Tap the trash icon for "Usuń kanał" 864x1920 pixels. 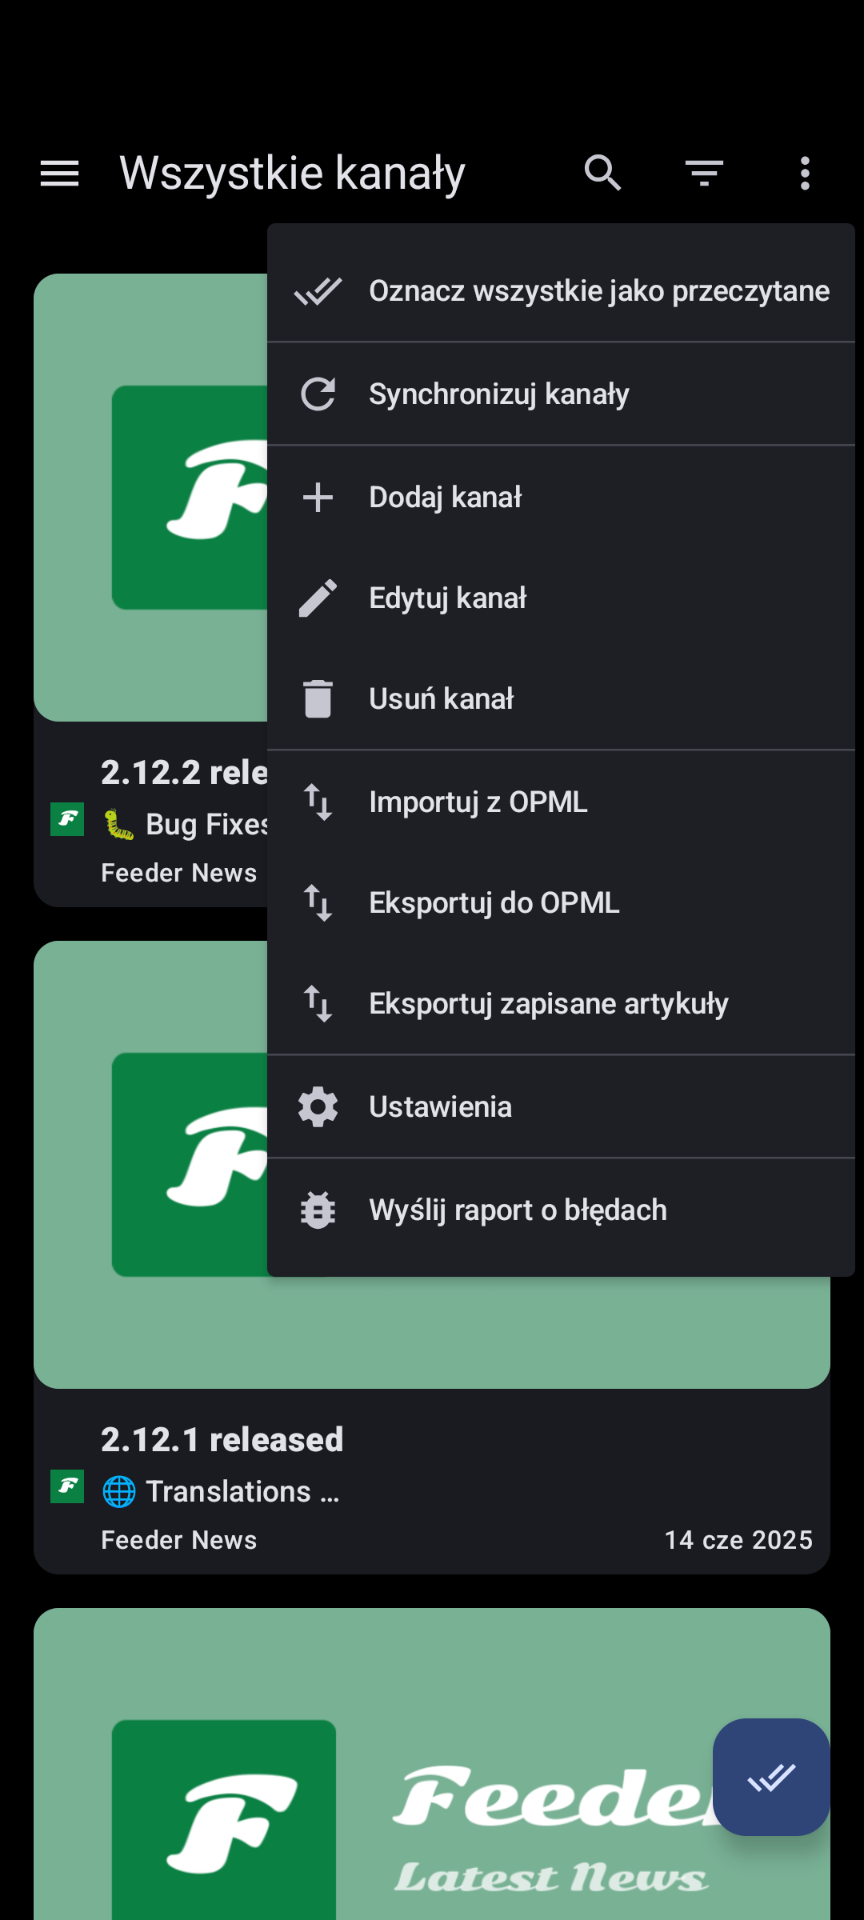pos(318,699)
